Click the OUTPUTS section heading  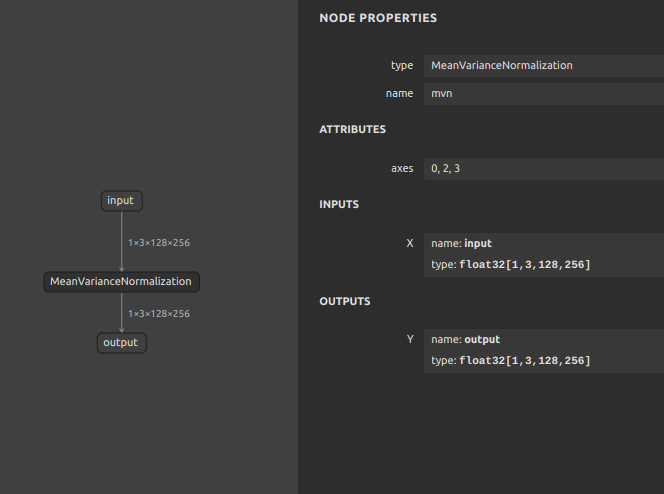345,301
